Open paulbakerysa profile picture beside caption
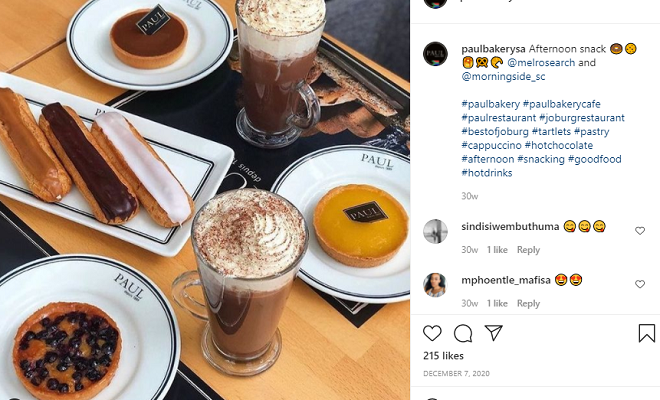This screenshot has width=660, height=400. point(435,54)
